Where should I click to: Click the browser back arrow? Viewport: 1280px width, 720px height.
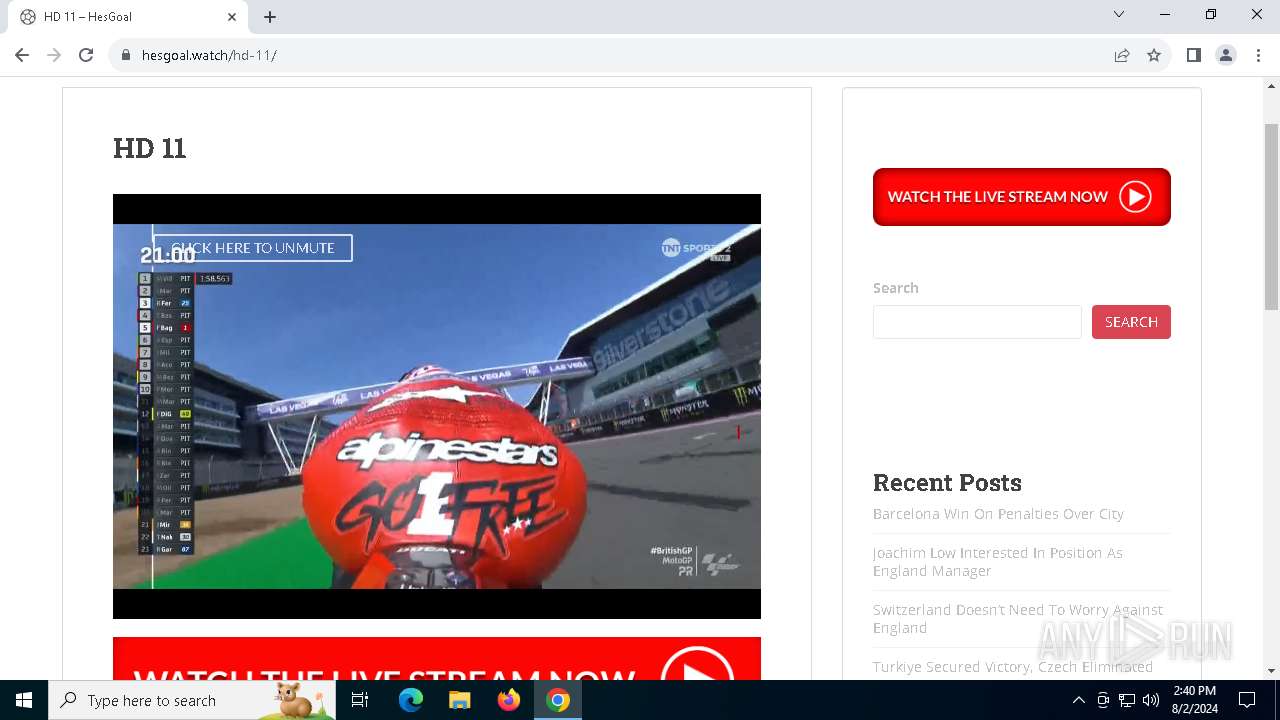22,56
